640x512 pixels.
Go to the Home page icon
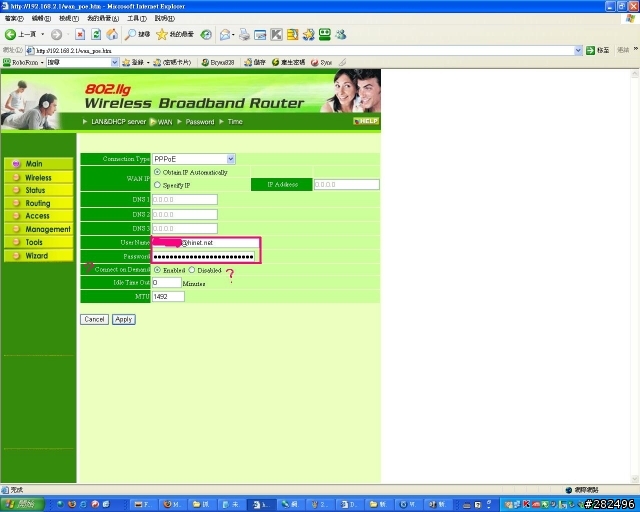pyautogui.click(x=112, y=35)
